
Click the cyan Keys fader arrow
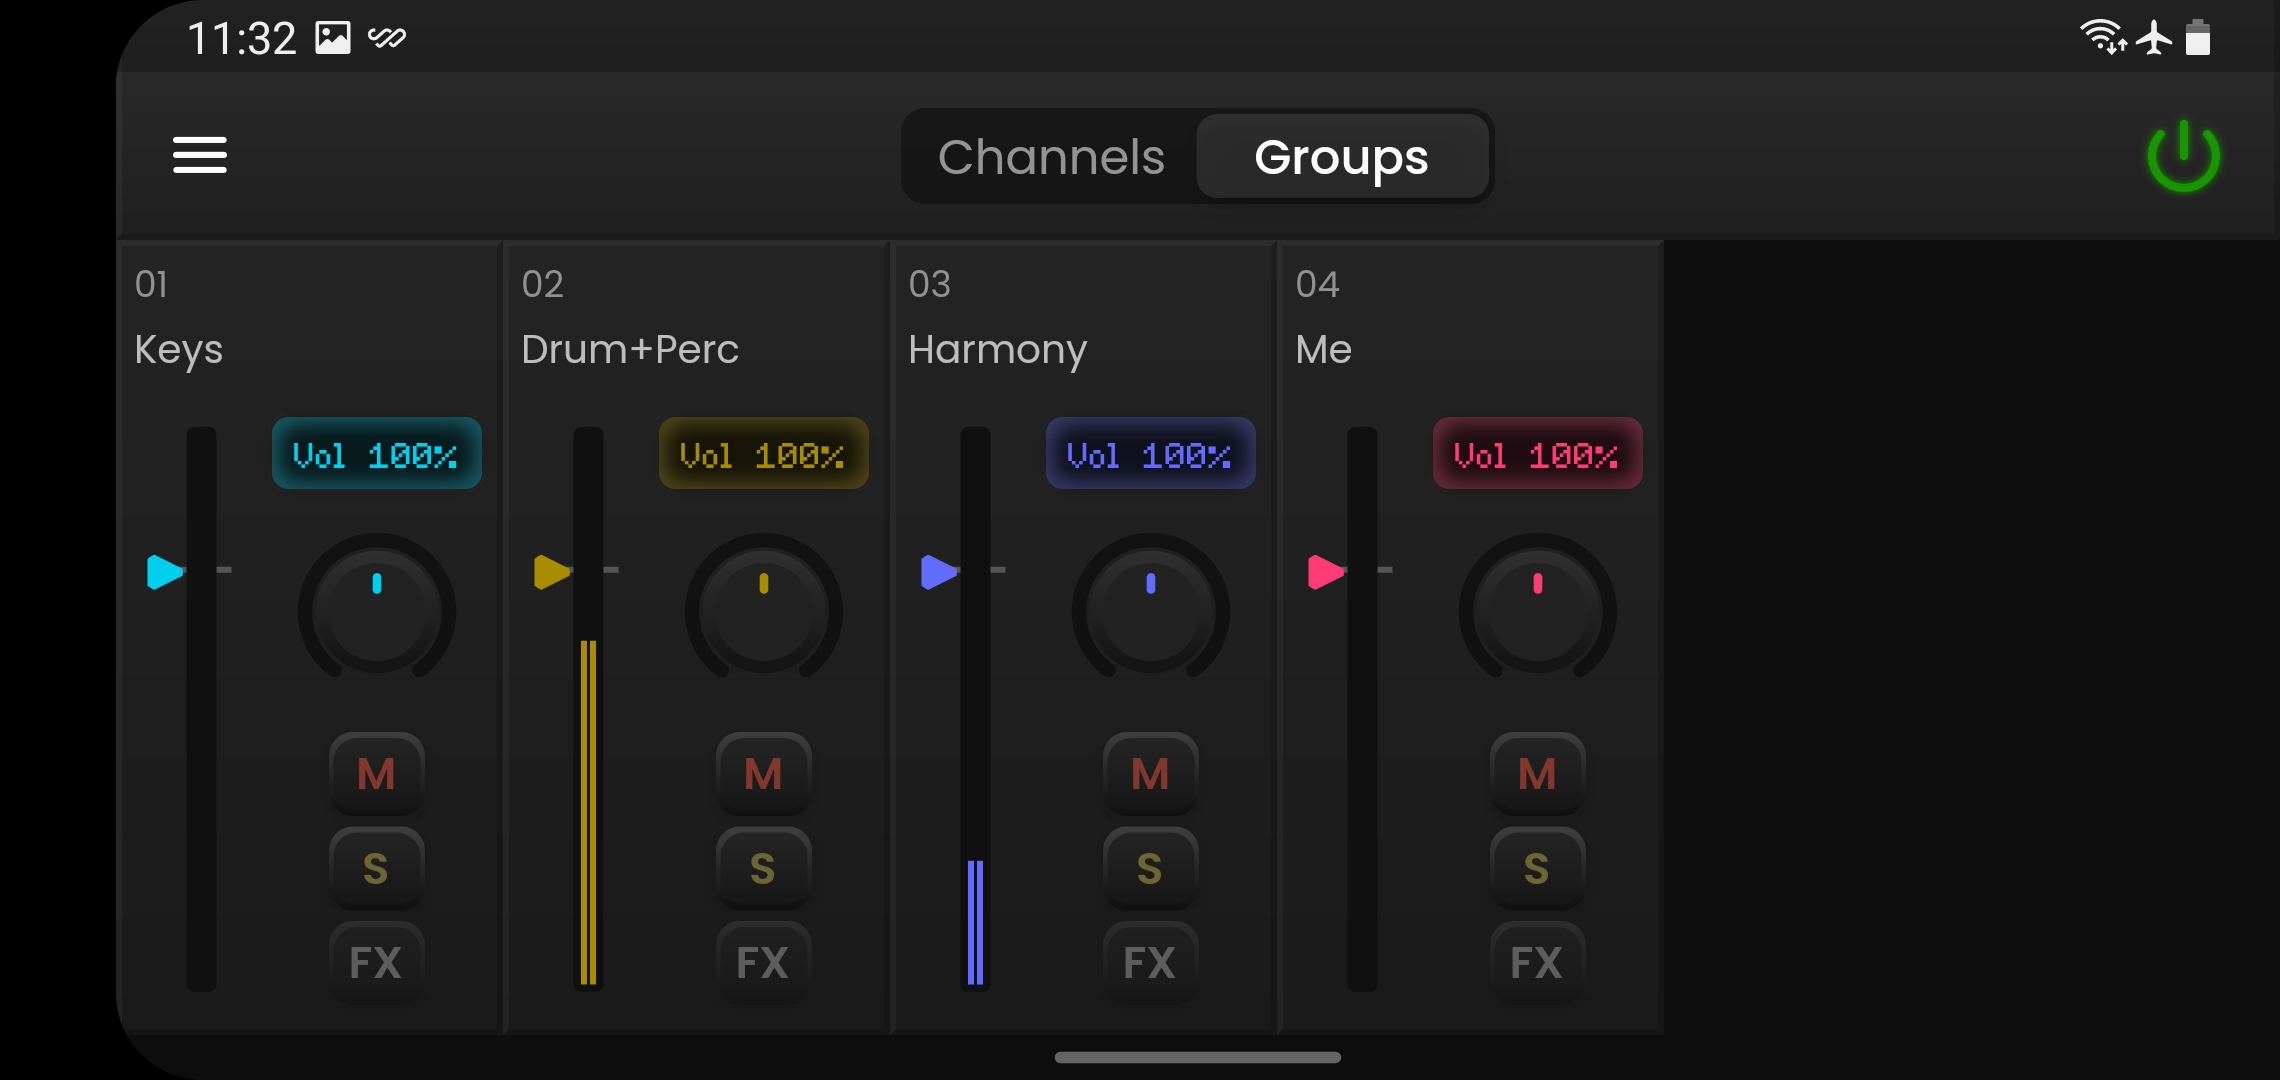(164, 572)
